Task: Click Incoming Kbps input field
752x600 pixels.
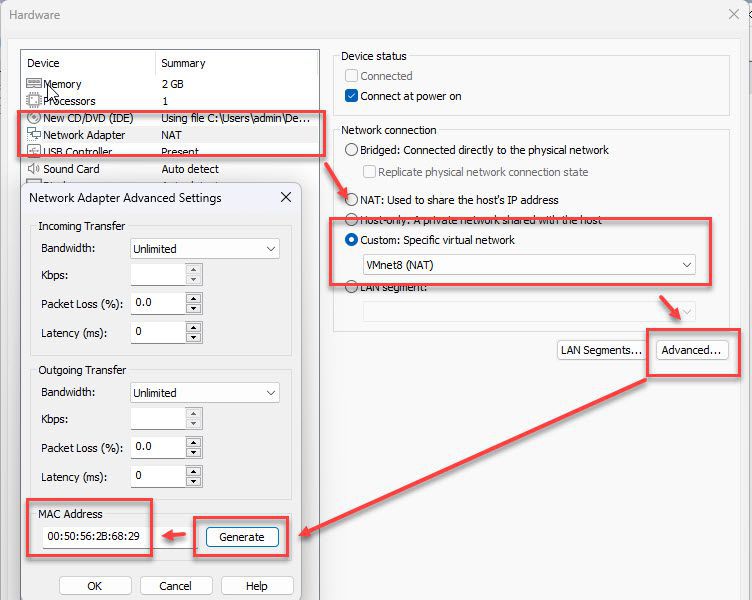Action: 158,275
